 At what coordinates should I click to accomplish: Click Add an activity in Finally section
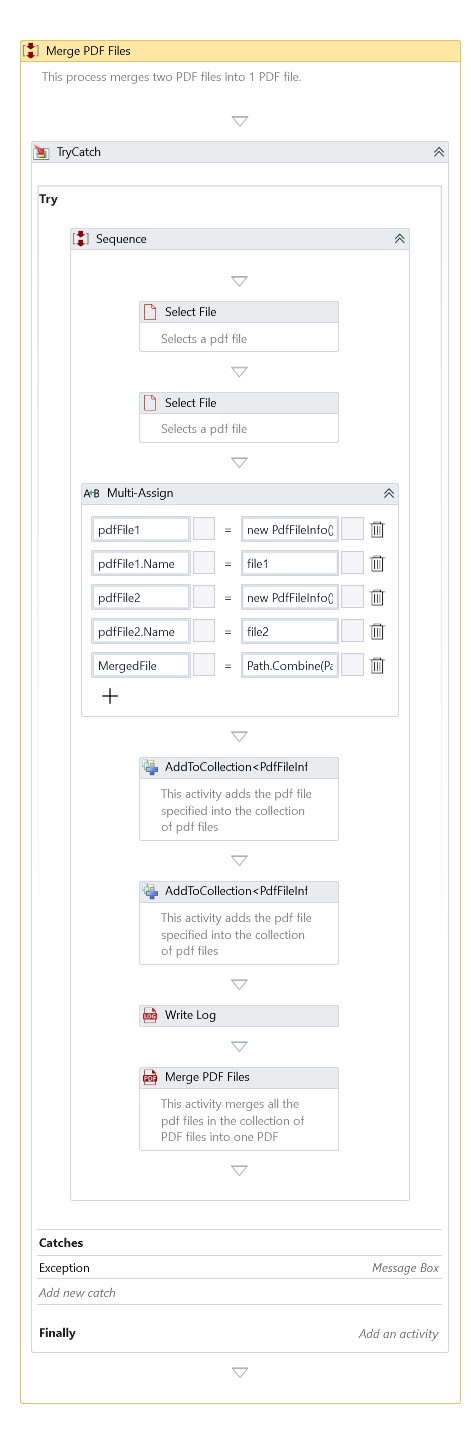tap(398, 1334)
